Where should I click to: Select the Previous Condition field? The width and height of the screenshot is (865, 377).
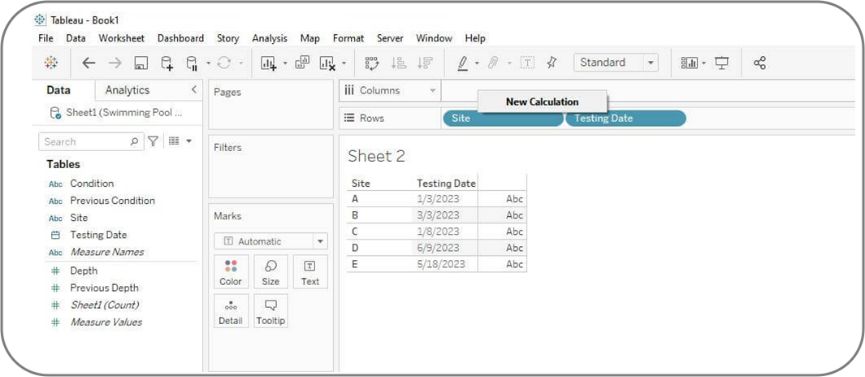tap(112, 200)
